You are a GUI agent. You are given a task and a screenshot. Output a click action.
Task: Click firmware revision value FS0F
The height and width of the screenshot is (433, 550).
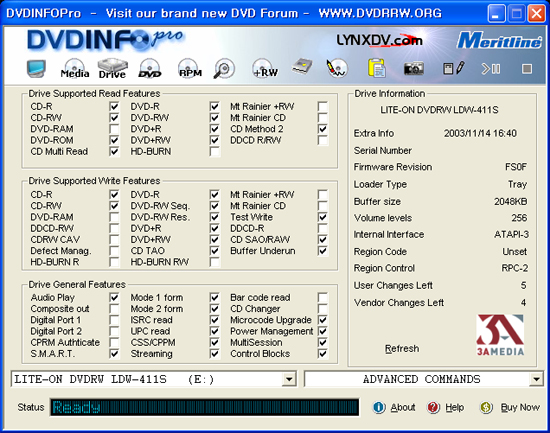[x=516, y=167]
